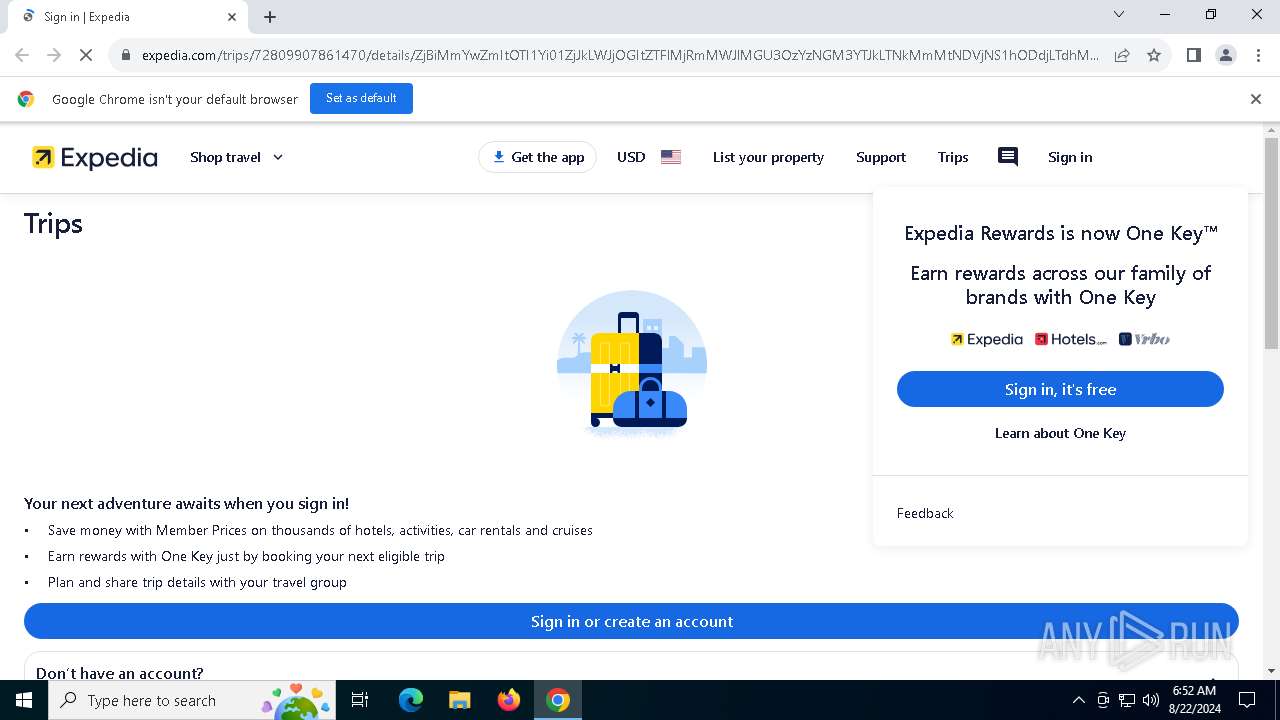Open File Explorer from the taskbar
Screen dimensions: 1280x720
tap(460, 700)
